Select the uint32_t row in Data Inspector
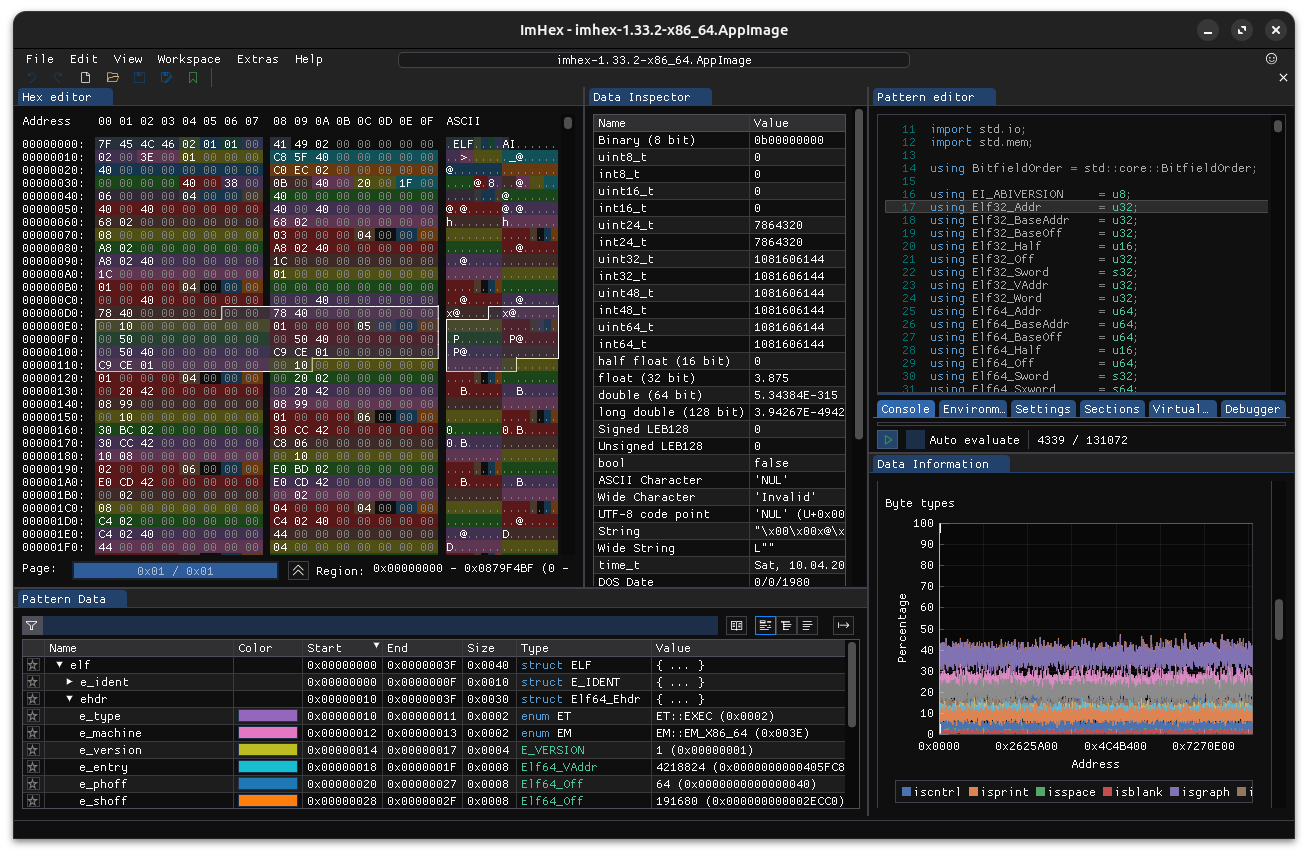The height and width of the screenshot is (855, 1308). click(719, 259)
